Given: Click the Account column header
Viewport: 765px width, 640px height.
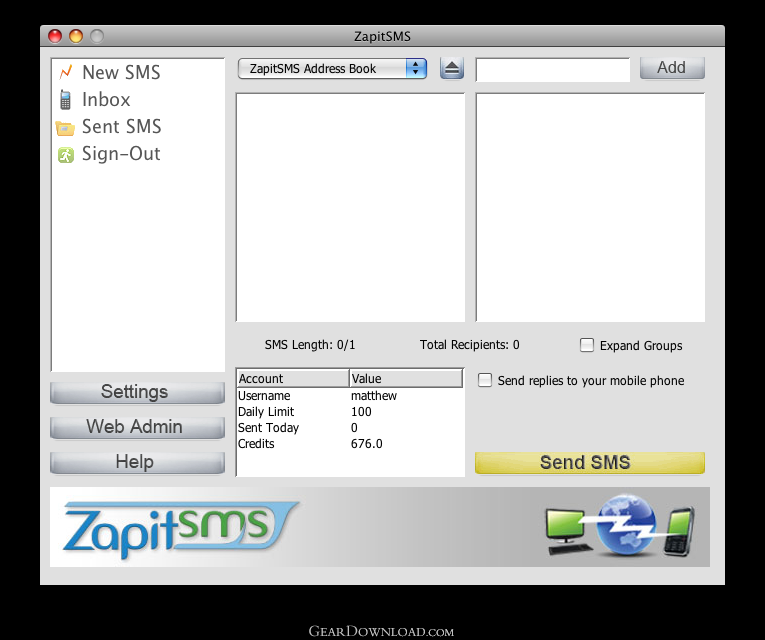Looking at the screenshot, I should (293, 379).
